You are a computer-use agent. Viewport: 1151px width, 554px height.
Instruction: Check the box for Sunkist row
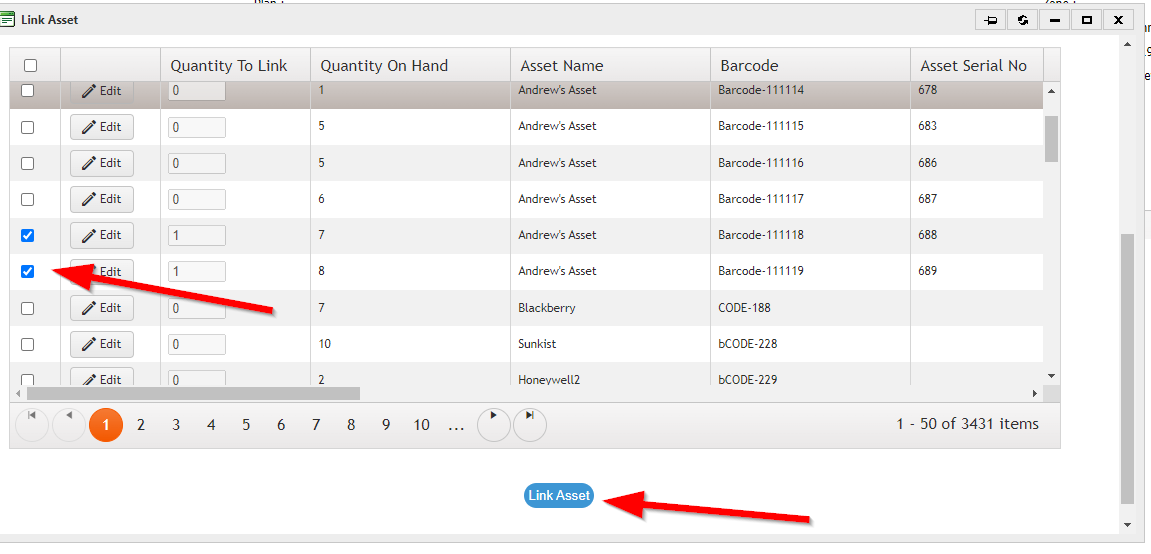pos(27,344)
